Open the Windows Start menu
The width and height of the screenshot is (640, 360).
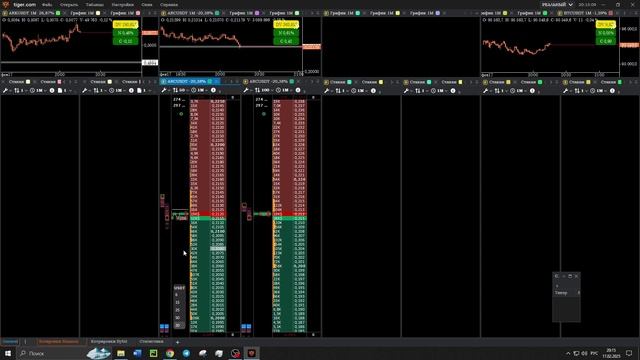click(x=8, y=353)
